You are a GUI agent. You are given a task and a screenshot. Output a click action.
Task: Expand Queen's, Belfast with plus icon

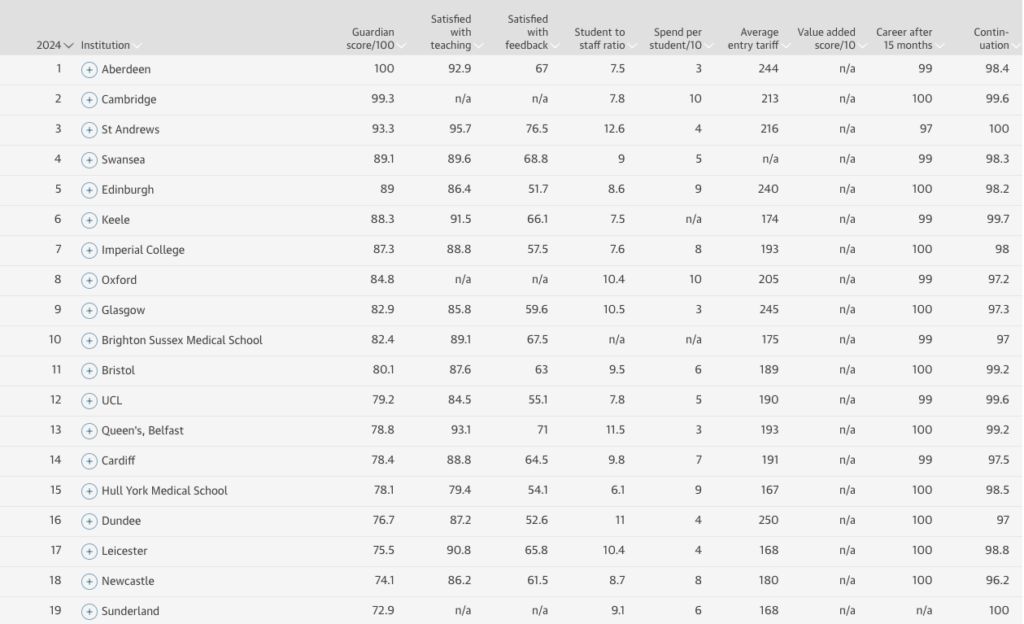pyautogui.click(x=89, y=431)
